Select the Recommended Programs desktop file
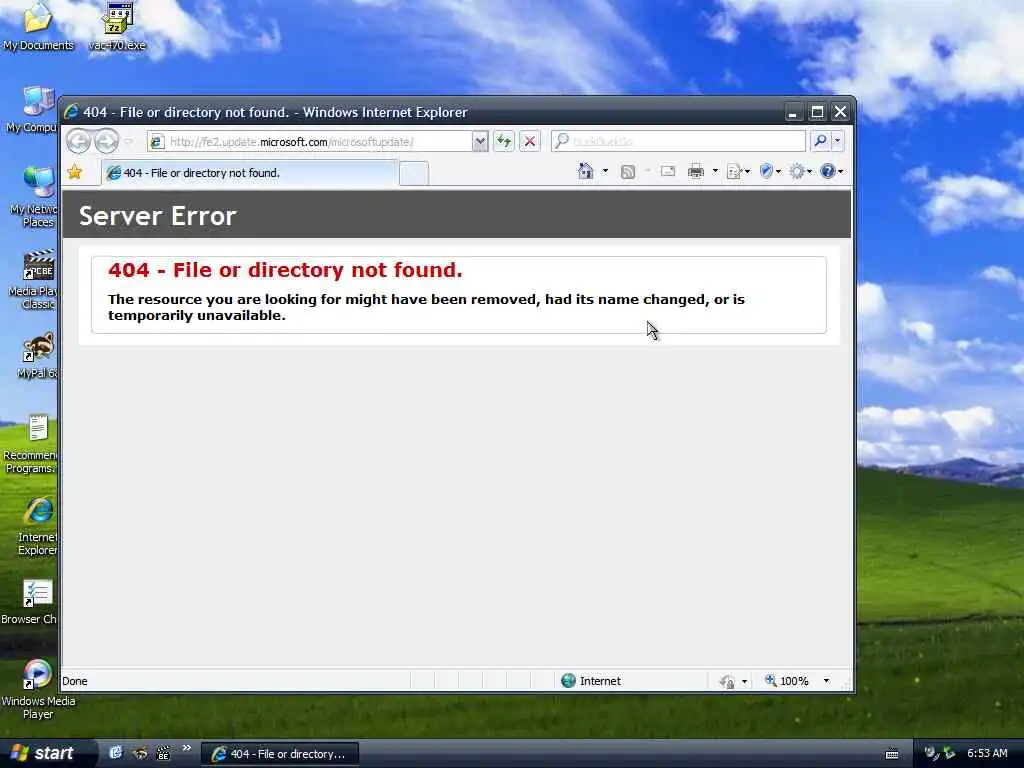 30,444
